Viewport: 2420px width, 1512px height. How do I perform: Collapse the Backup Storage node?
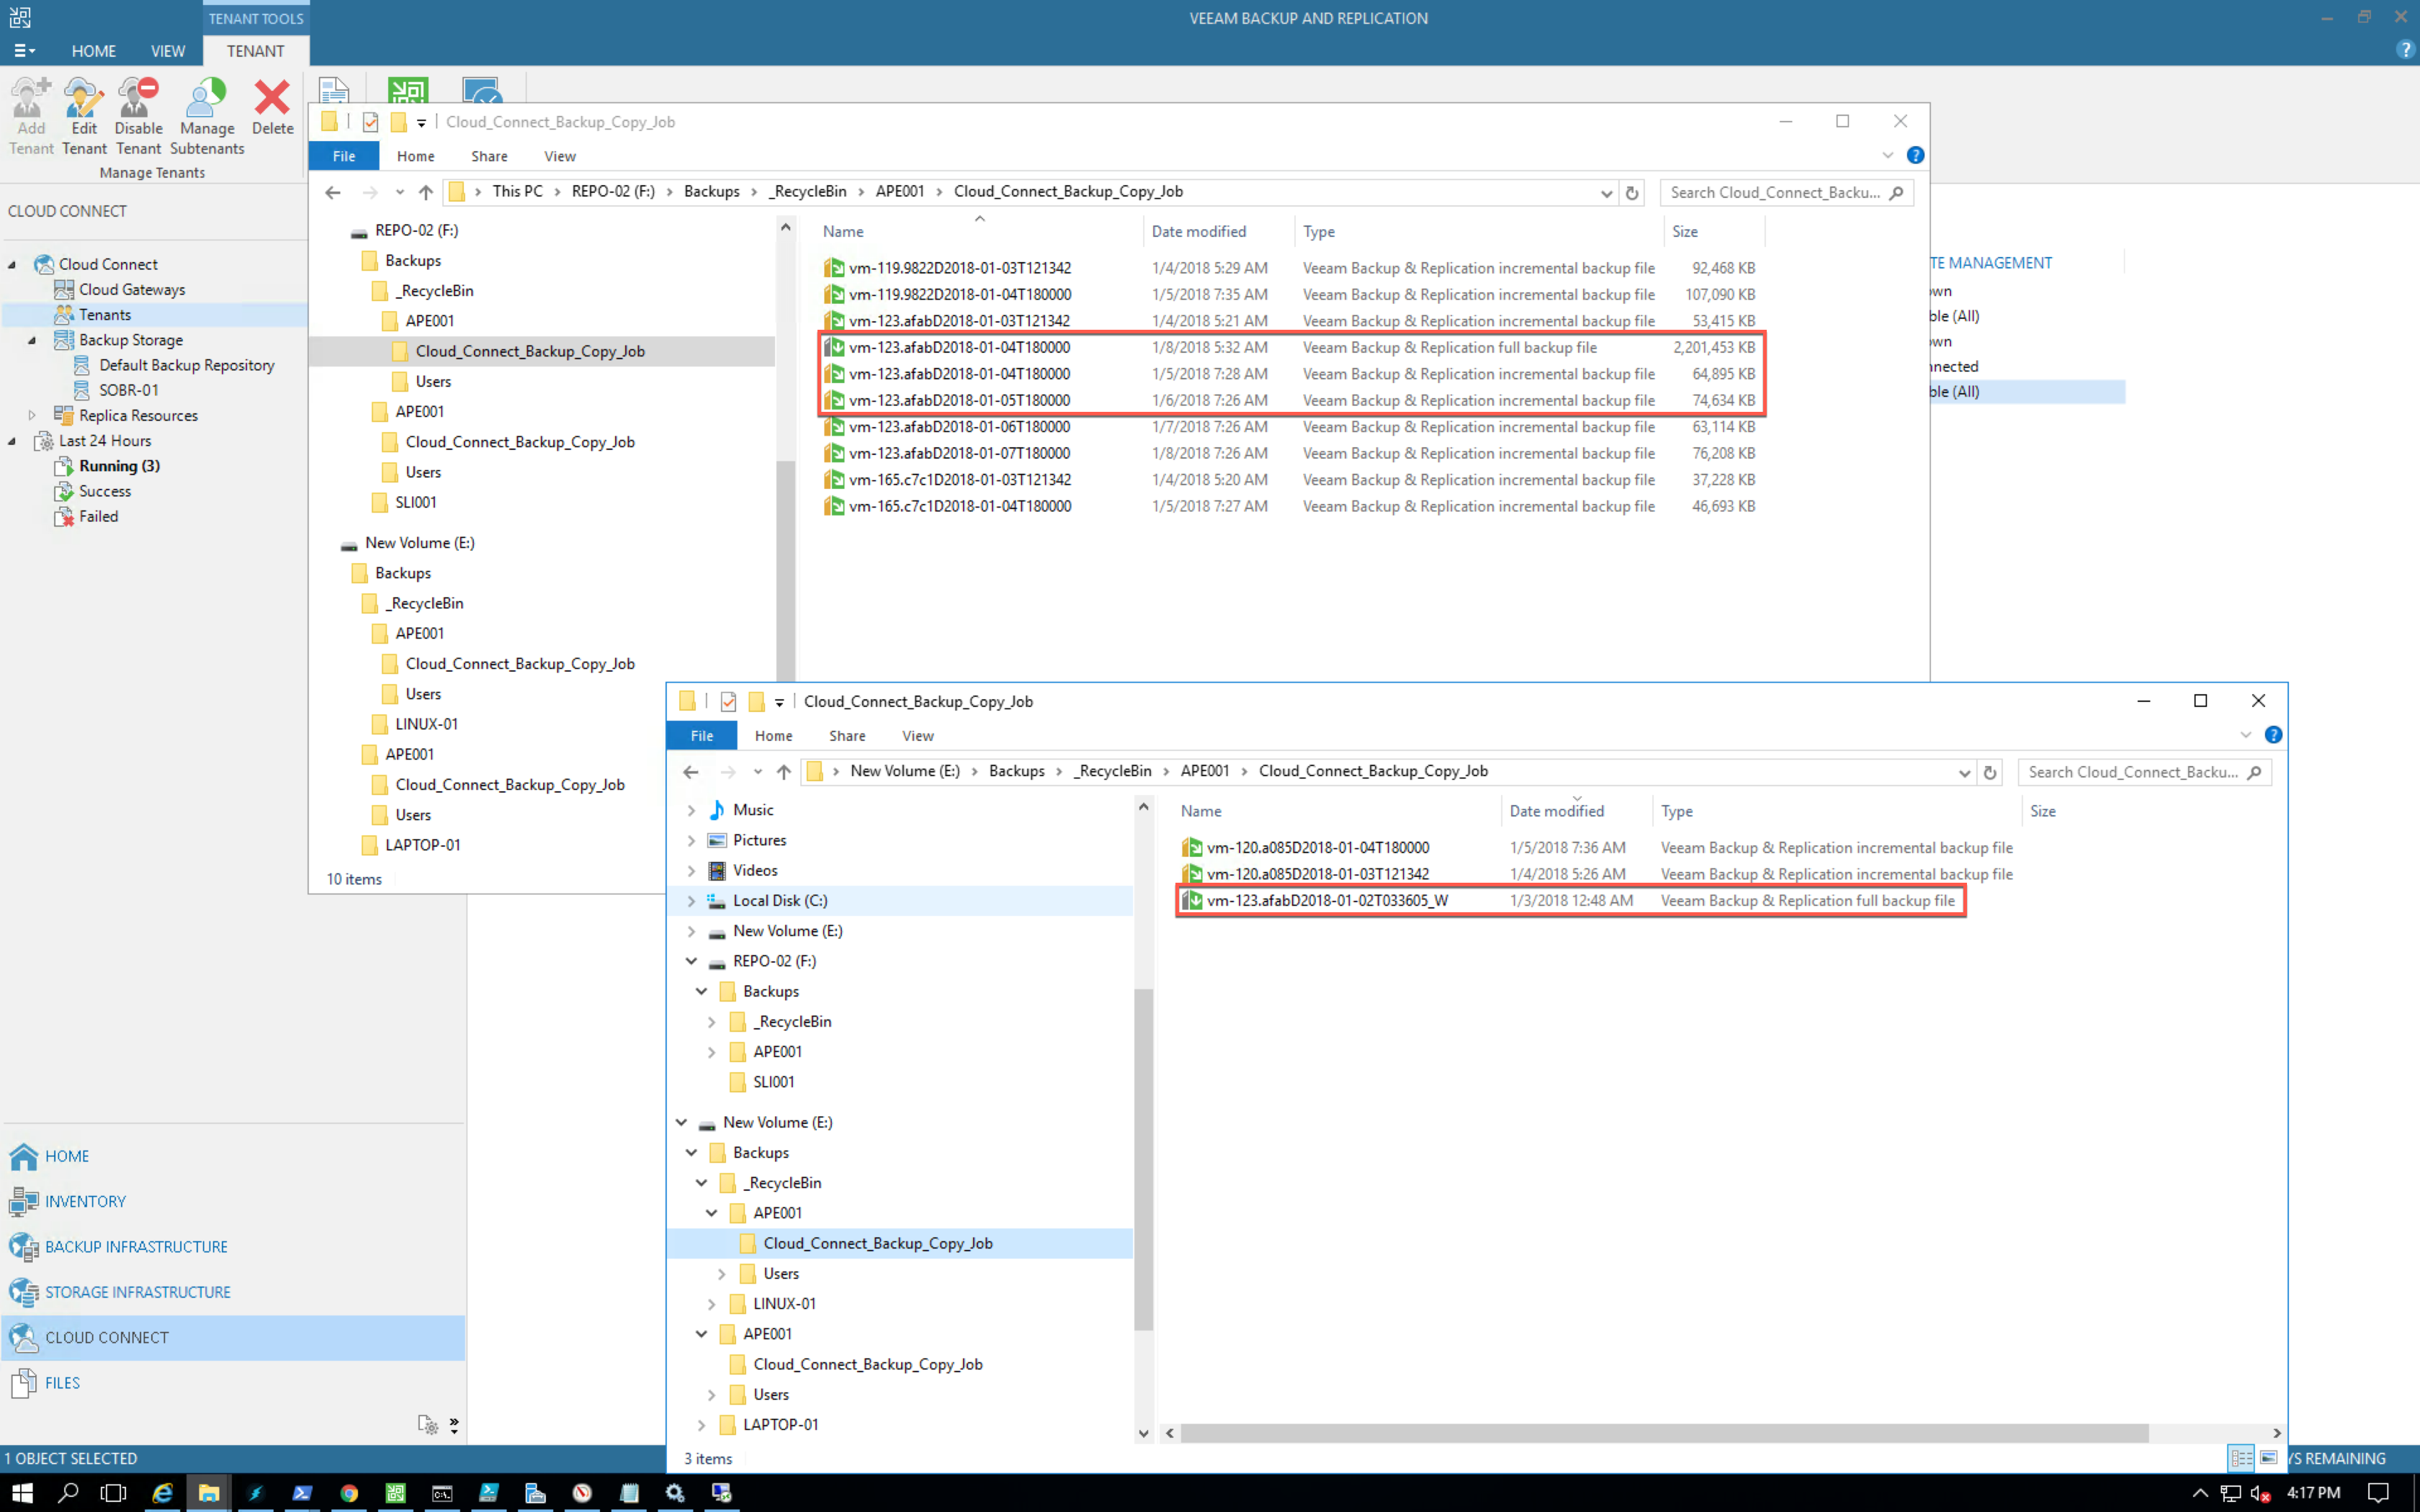[x=32, y=340]
